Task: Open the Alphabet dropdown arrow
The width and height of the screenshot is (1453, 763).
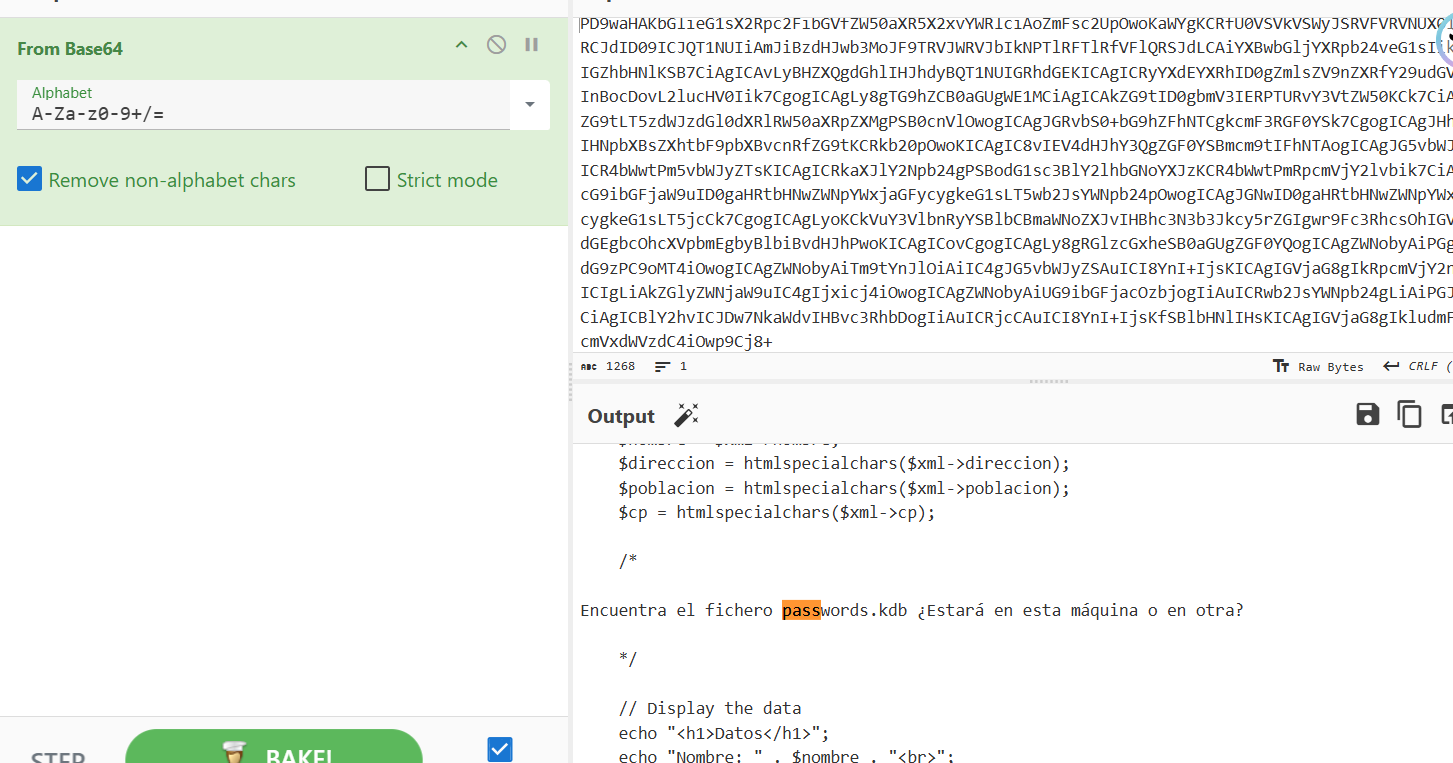Action: click(x=530, y=105)
